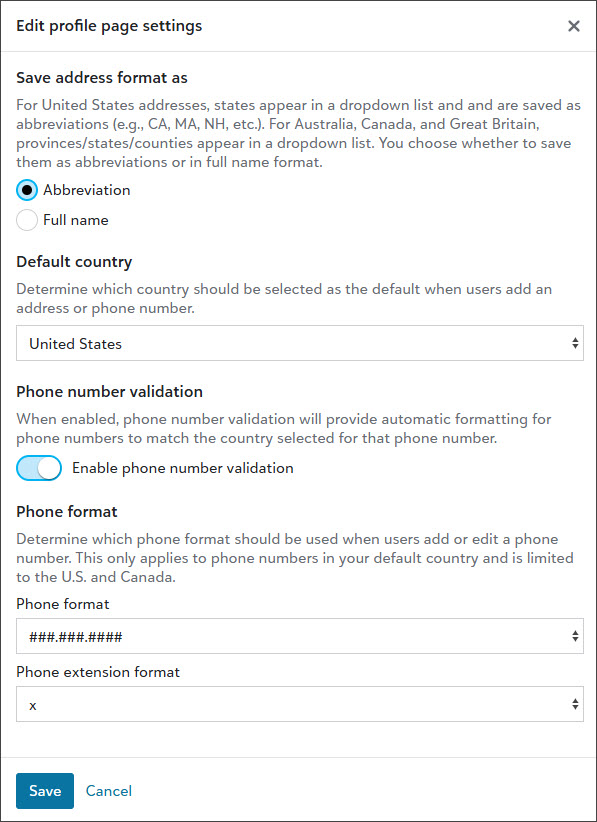Click the Default country dropdown stepper arrows
The width and height of the screenshot is (597, 822).
tap(577, 343)
